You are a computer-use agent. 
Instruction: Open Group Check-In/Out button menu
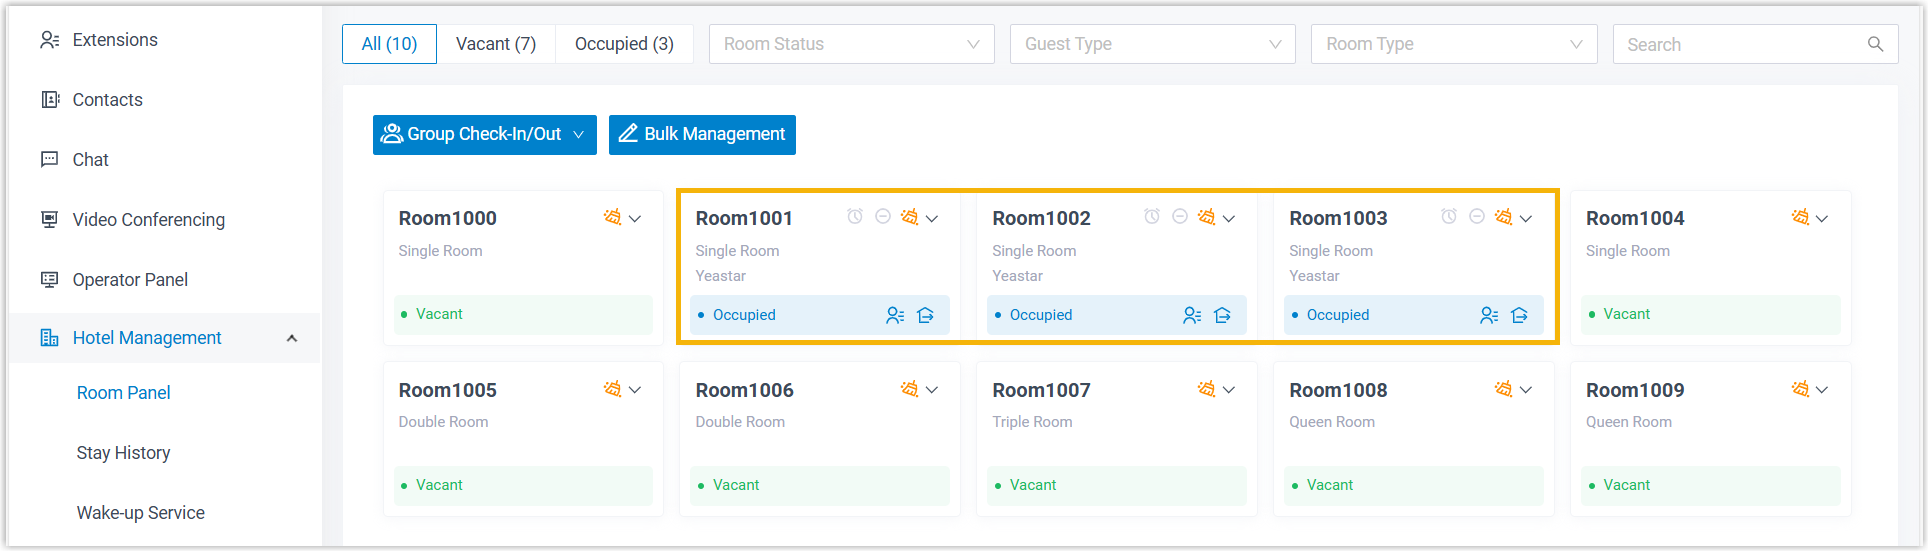click(x=484, y=134)
